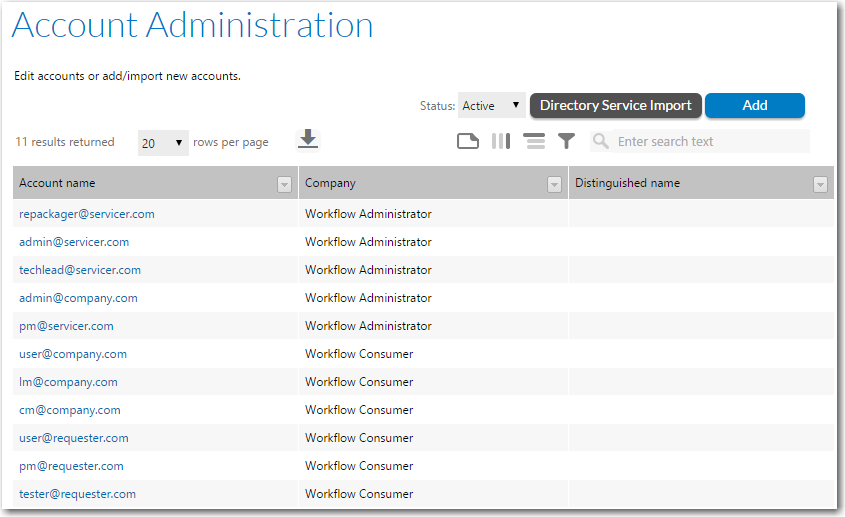Click the download/export icon

pos(308,140)
